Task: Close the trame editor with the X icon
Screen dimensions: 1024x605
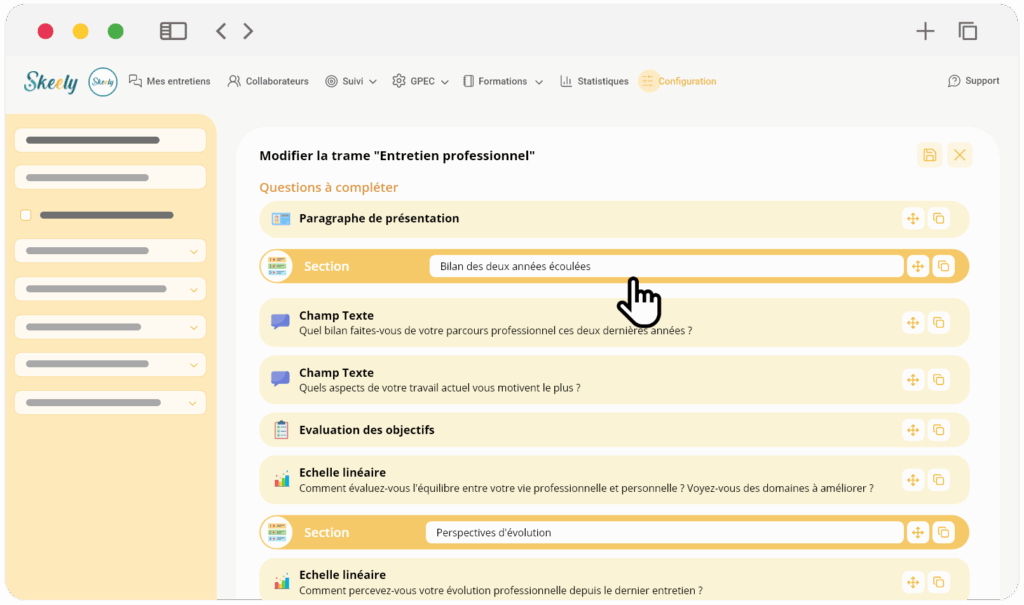Action: [959, 155]
